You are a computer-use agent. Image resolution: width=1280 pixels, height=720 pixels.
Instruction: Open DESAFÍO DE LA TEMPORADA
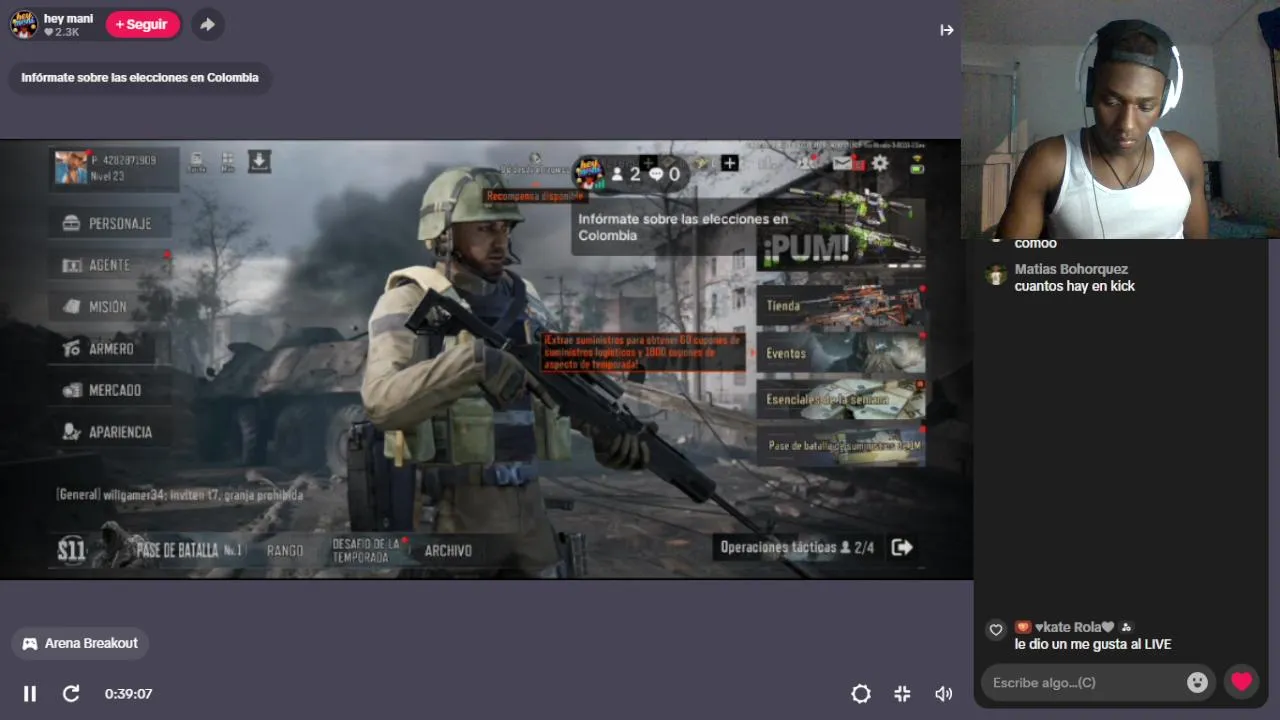(x=366, y=550)
